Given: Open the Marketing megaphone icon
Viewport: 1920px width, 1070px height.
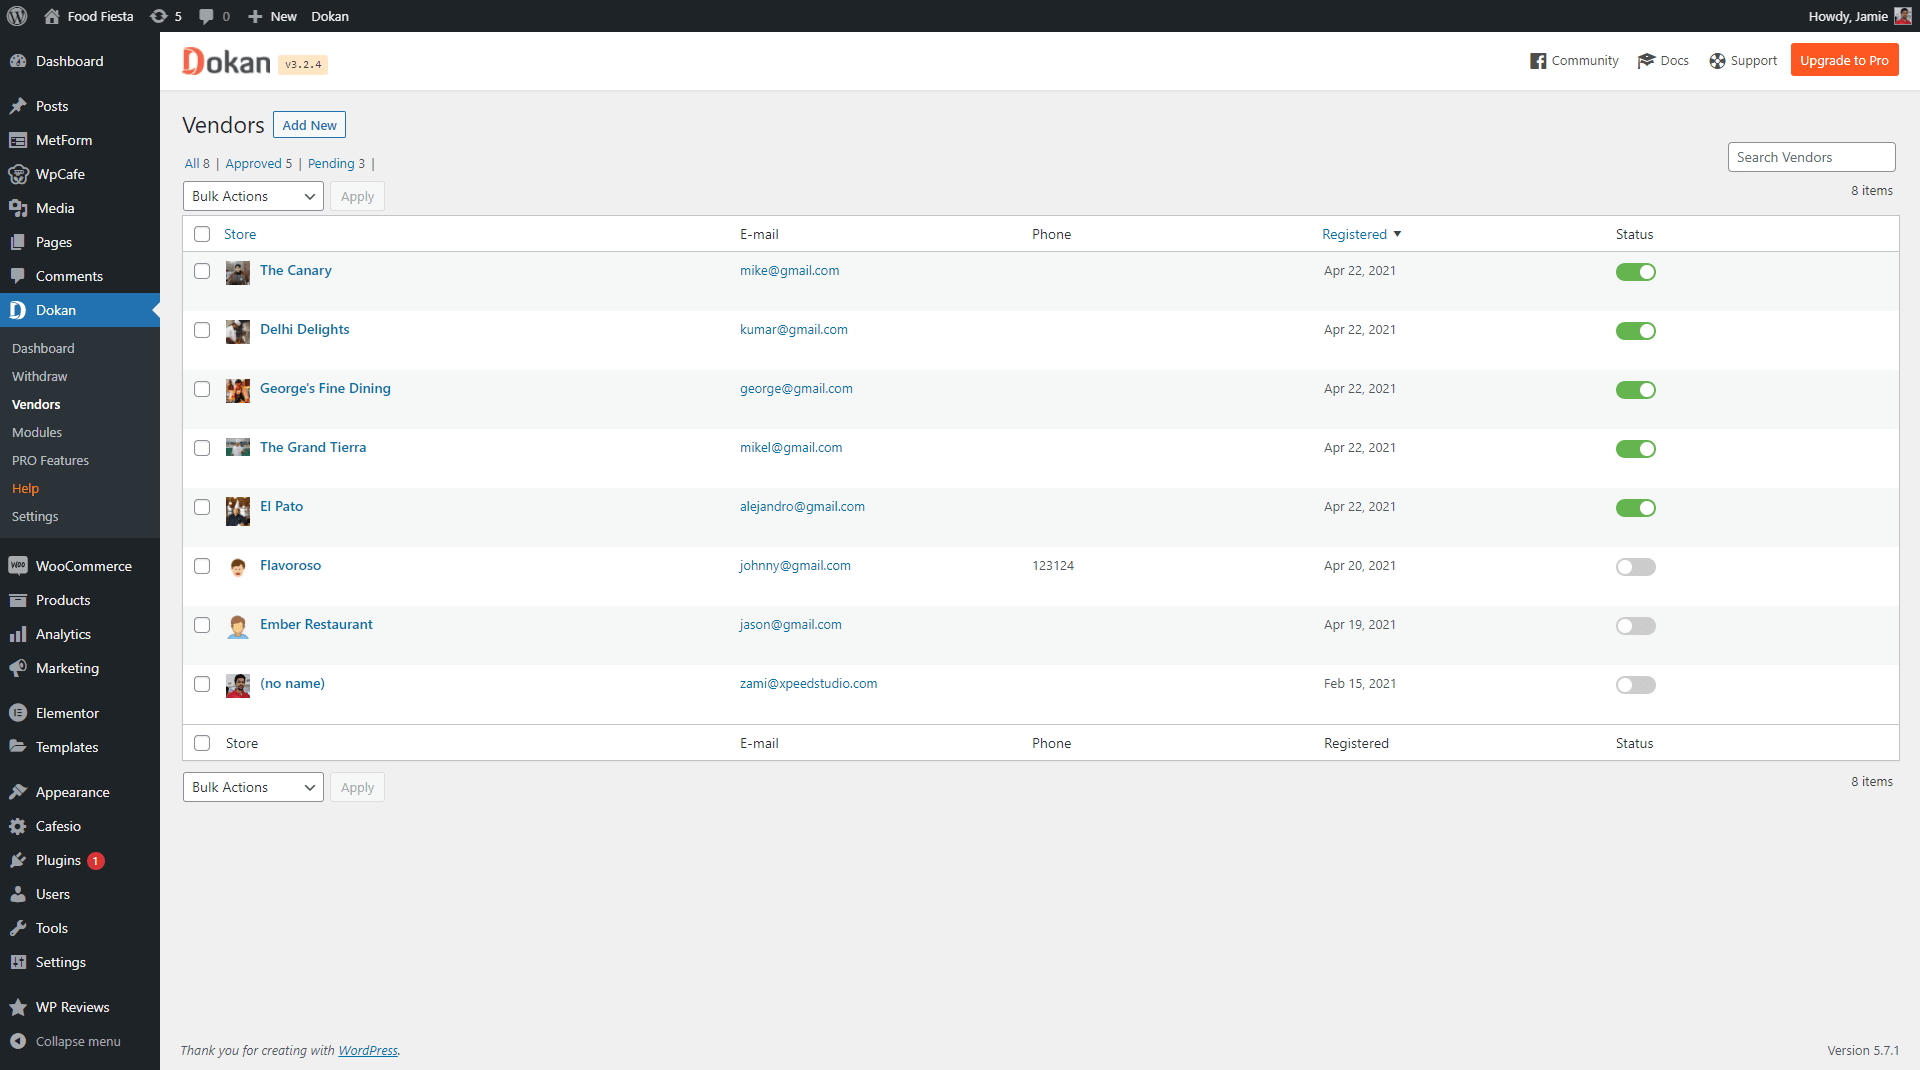Looking at the screenshot, I should tap(18, 668).
